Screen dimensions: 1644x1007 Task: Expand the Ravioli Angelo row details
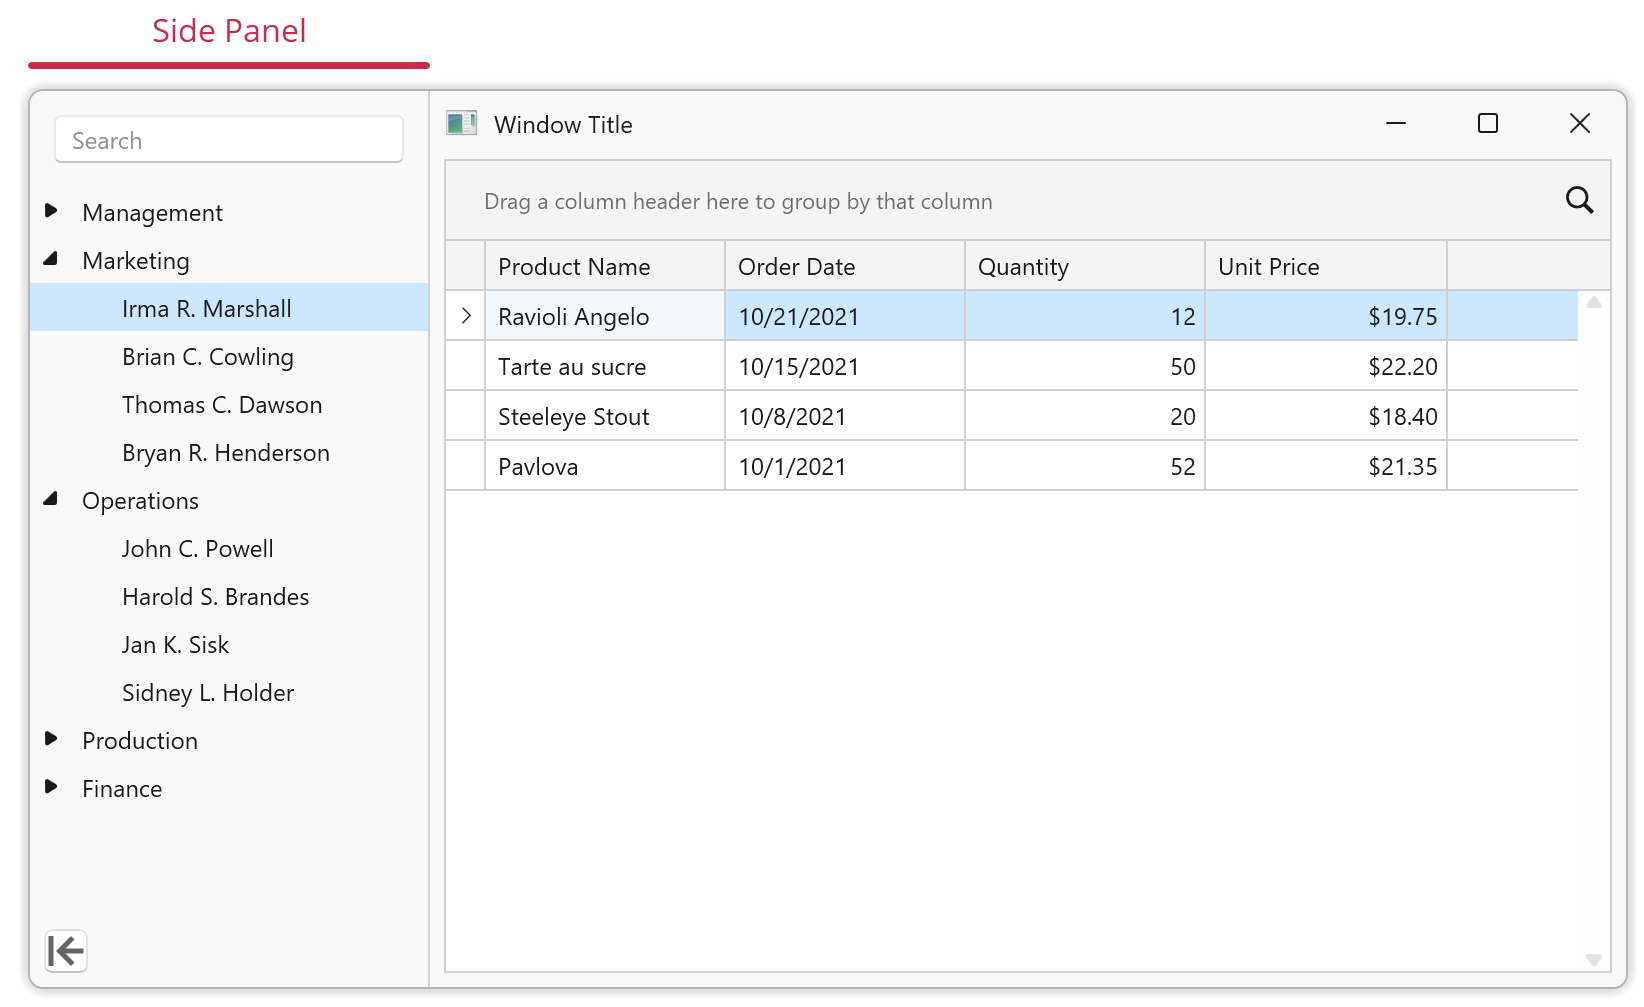466,316
